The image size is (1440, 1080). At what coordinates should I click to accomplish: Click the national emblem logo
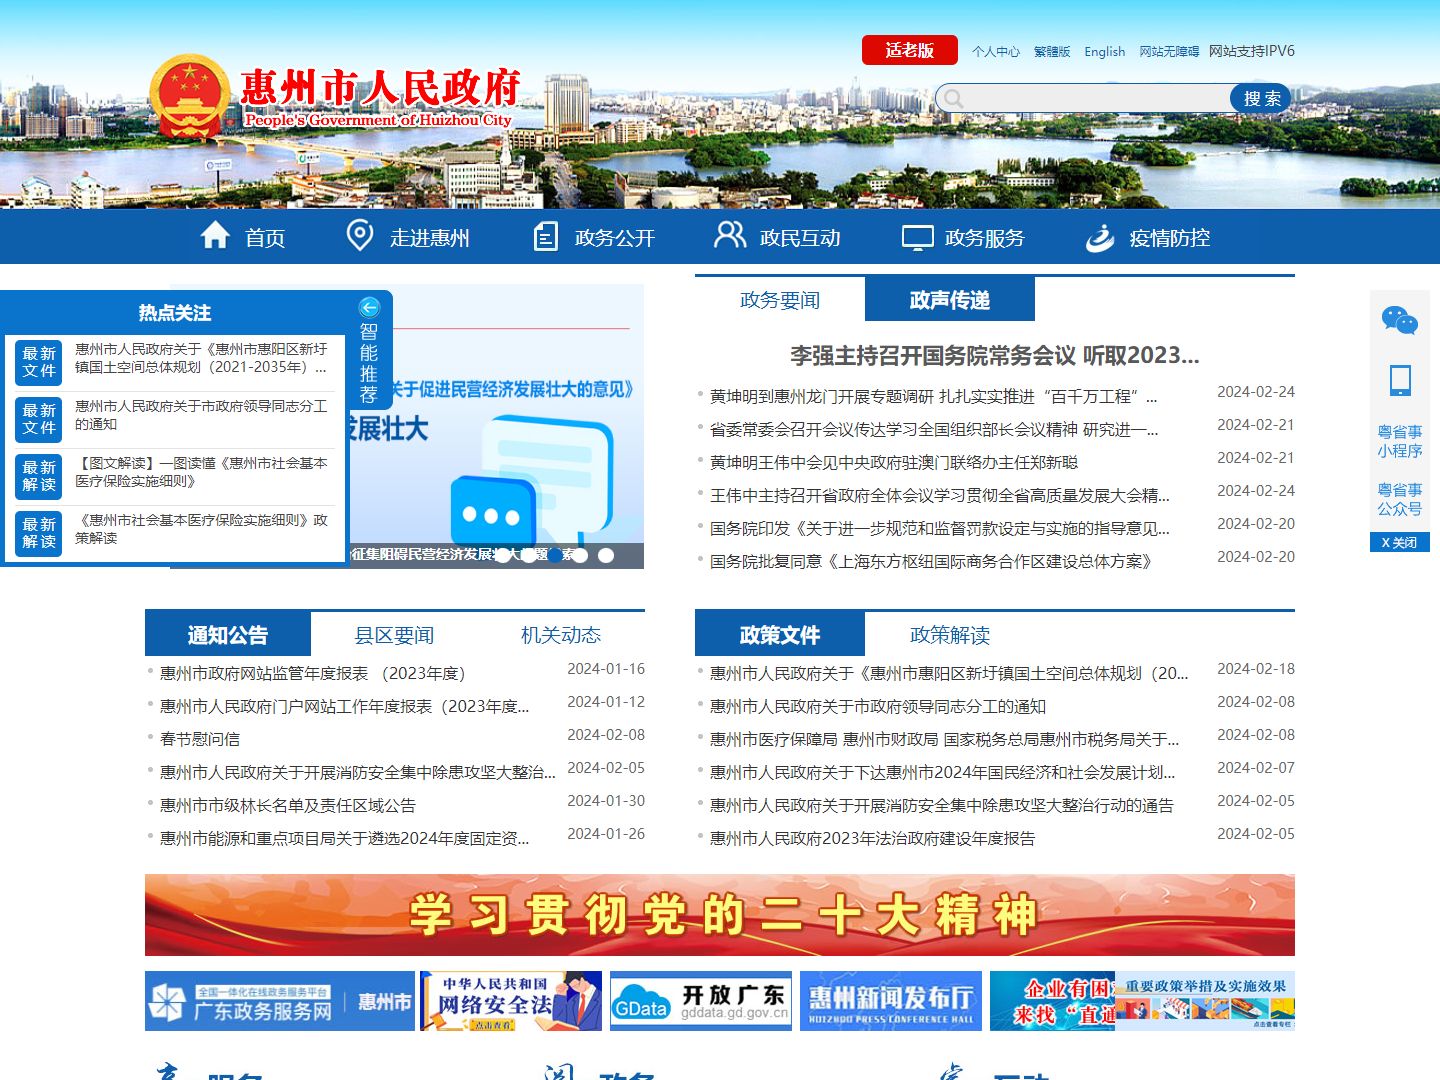click(189, 97)
